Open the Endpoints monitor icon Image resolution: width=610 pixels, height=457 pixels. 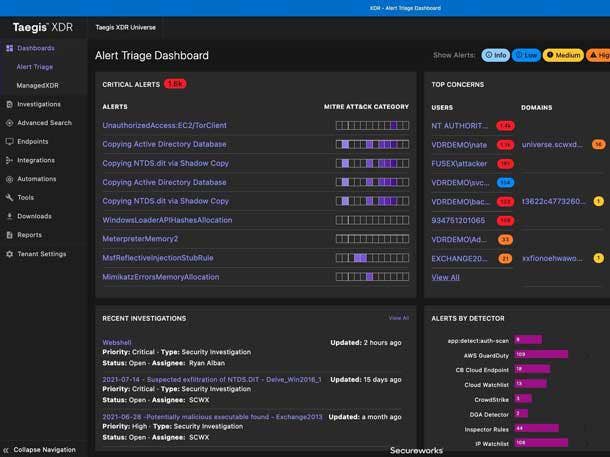(x=9, y=142)
